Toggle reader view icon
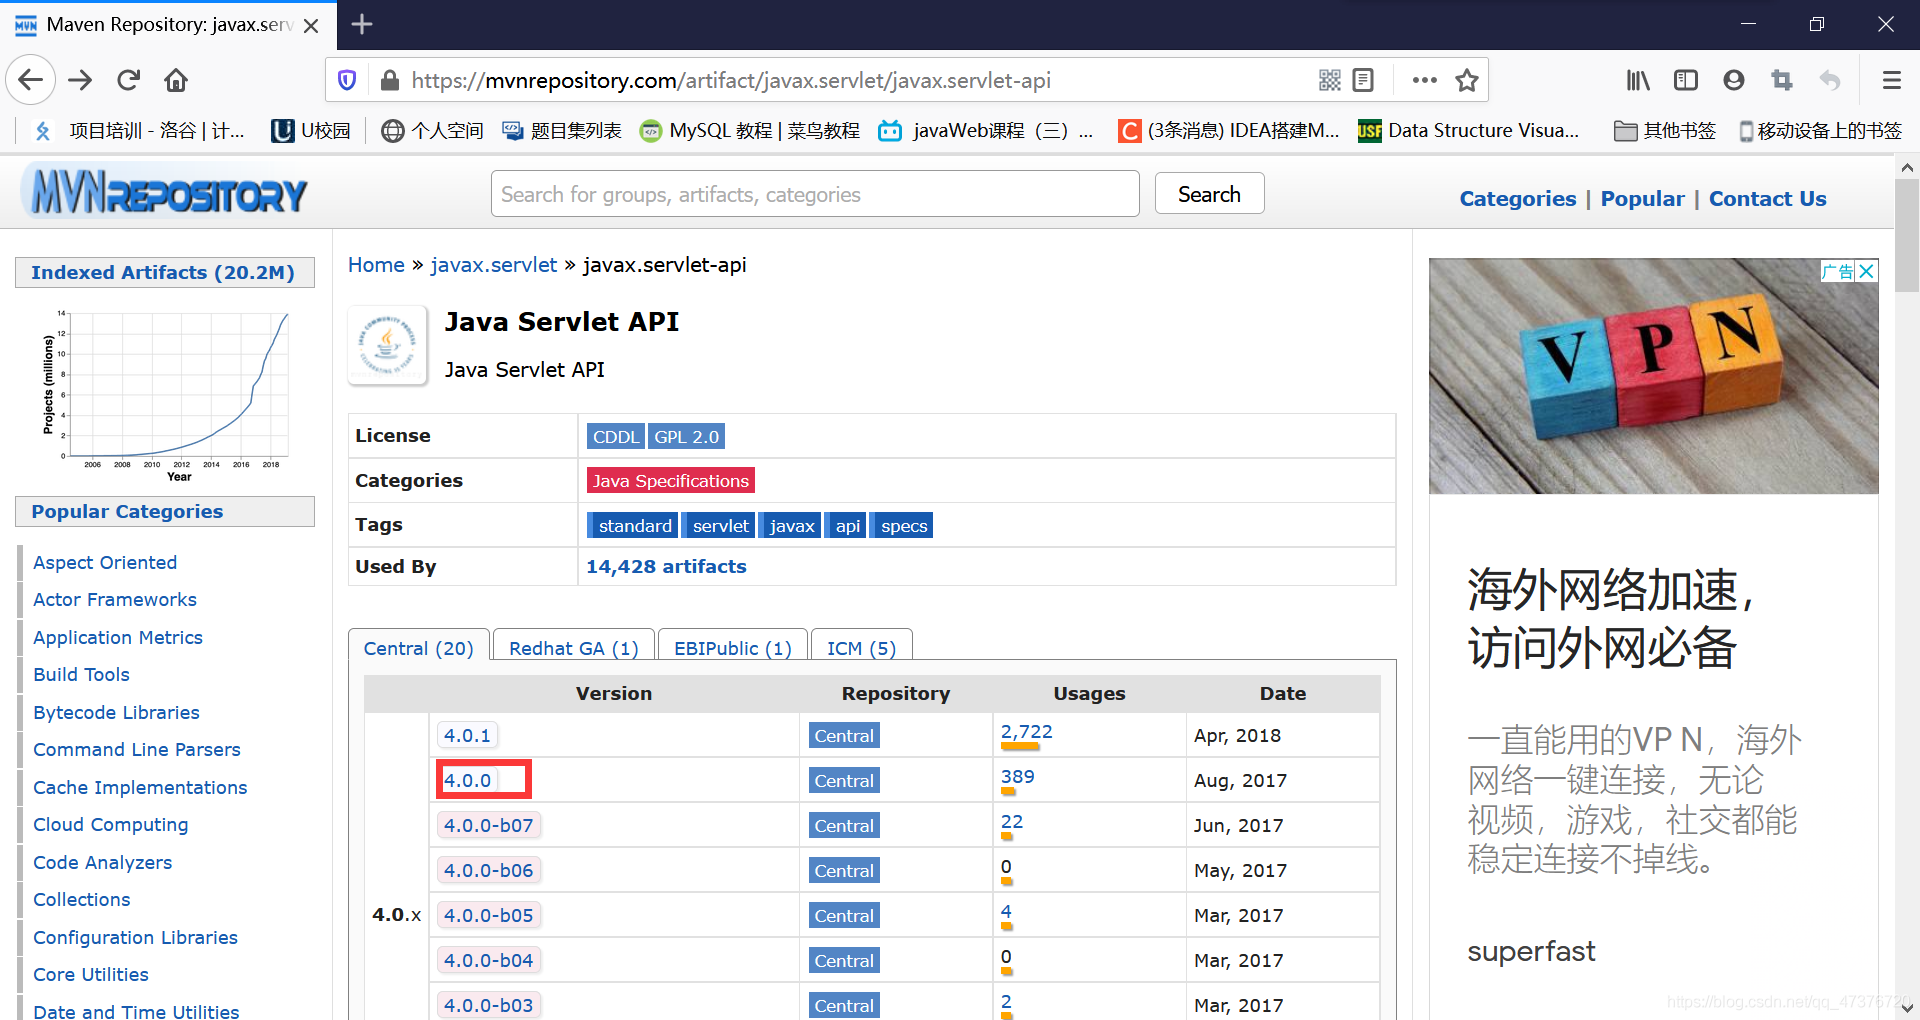This screenshot has height=1020, width=1920. coord(1363,80)
